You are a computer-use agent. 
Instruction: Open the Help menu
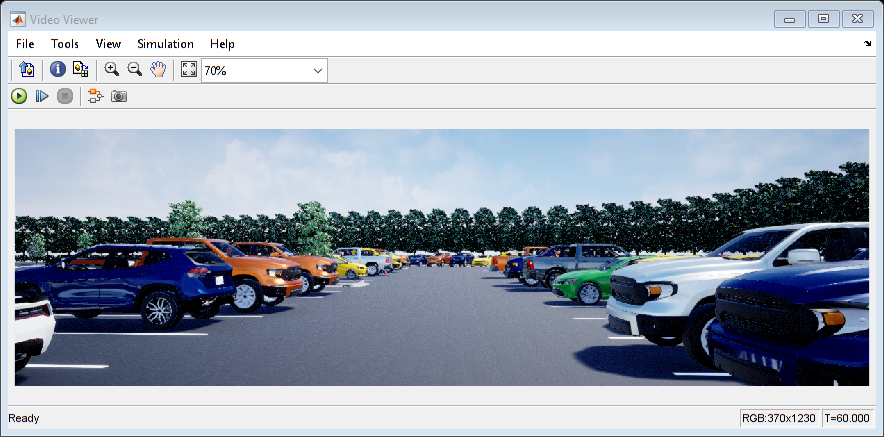click(x=222, y=44)
